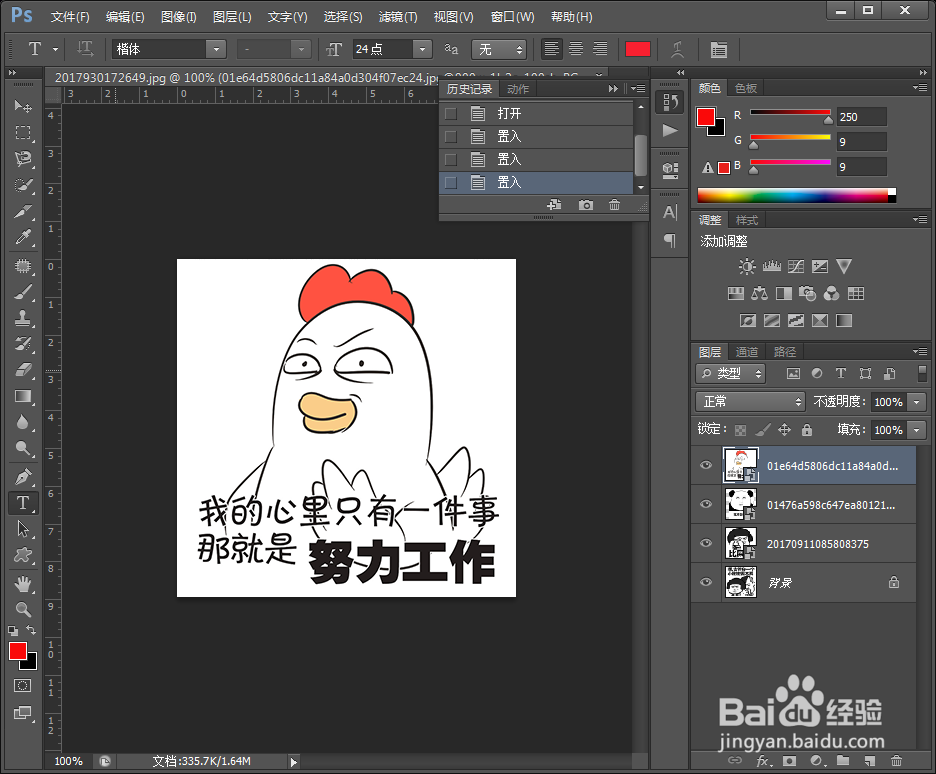Select the Move tool

[x=23, y=106]
